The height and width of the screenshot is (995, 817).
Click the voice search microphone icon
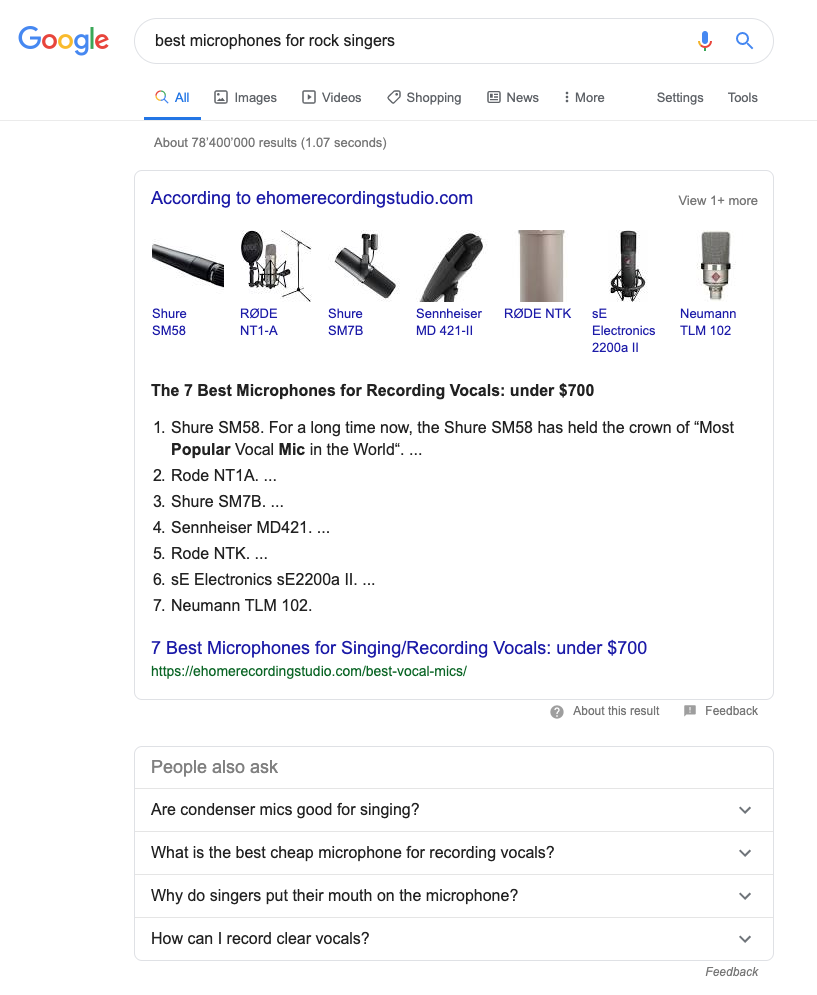coord(705,41)
